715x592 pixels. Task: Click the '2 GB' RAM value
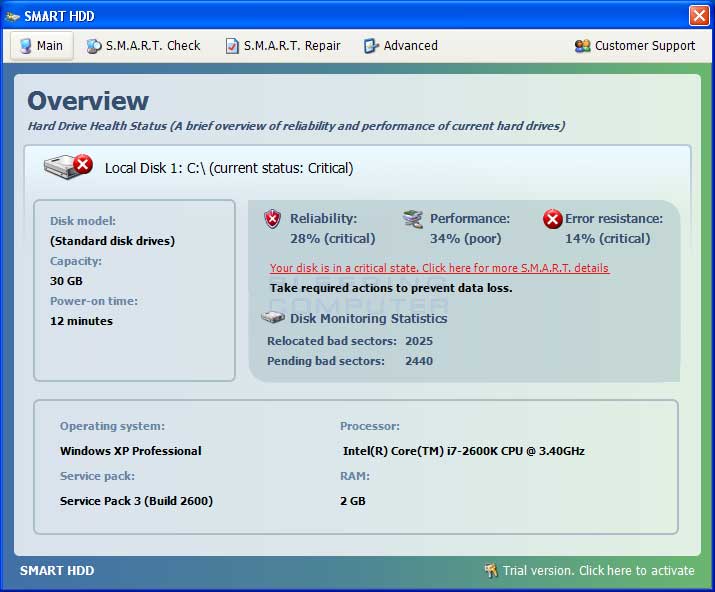352,501
